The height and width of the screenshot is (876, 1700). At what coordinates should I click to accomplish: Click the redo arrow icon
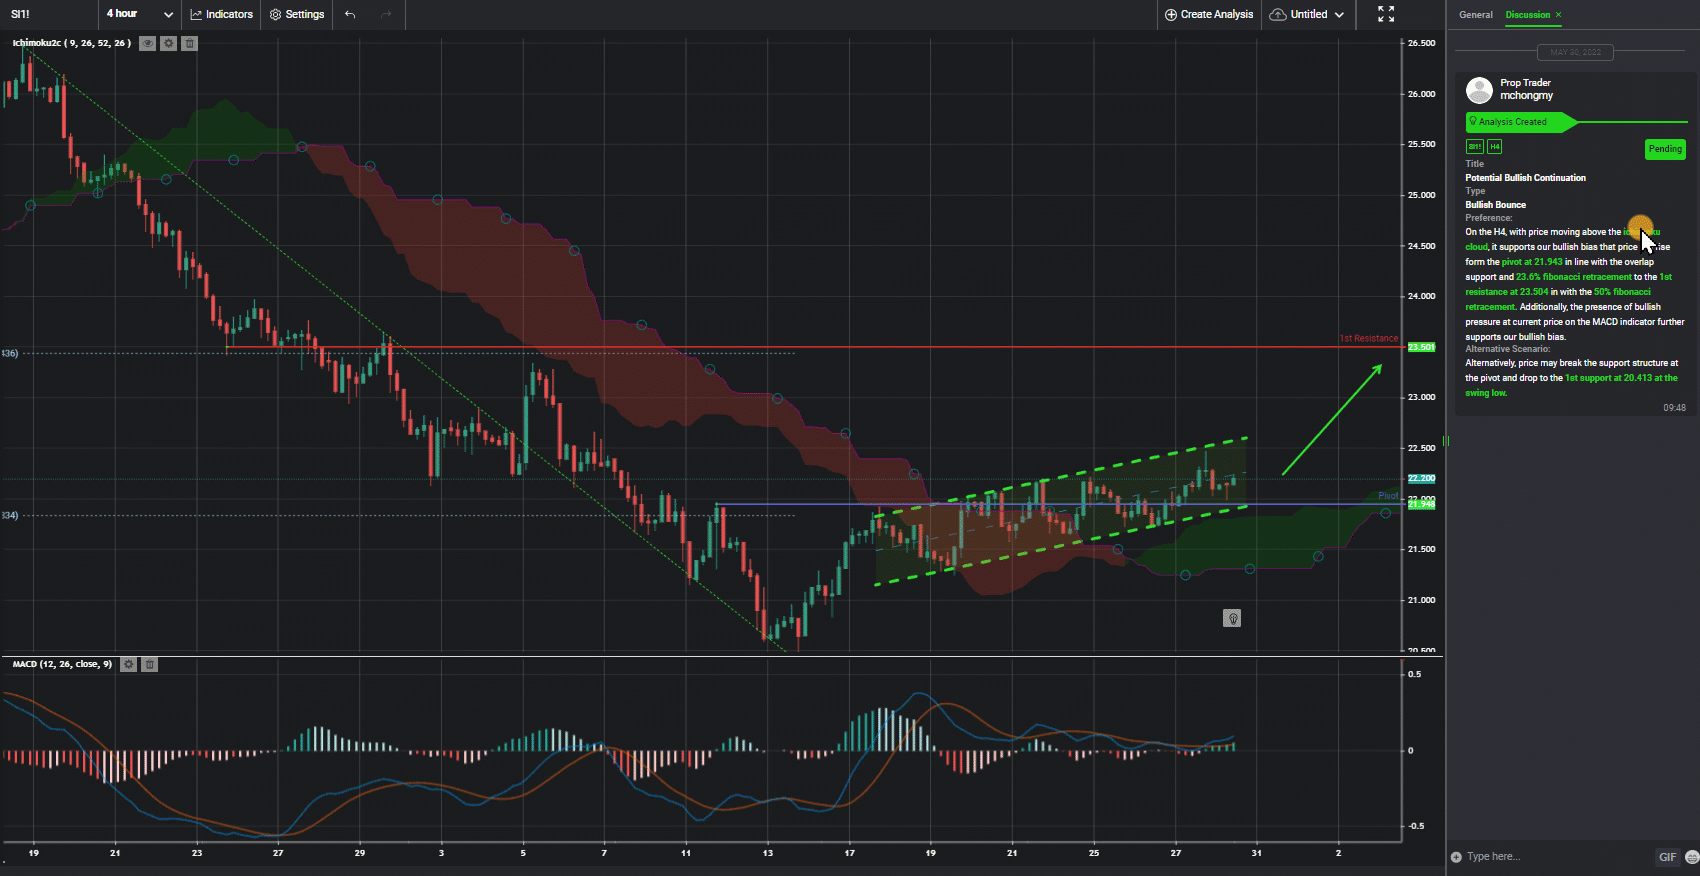click(386, 14)
